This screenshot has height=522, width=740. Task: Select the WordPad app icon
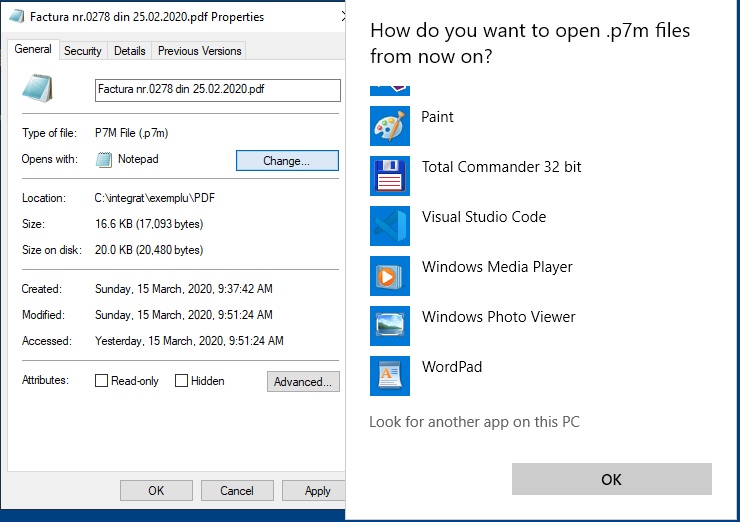[390, 376]
